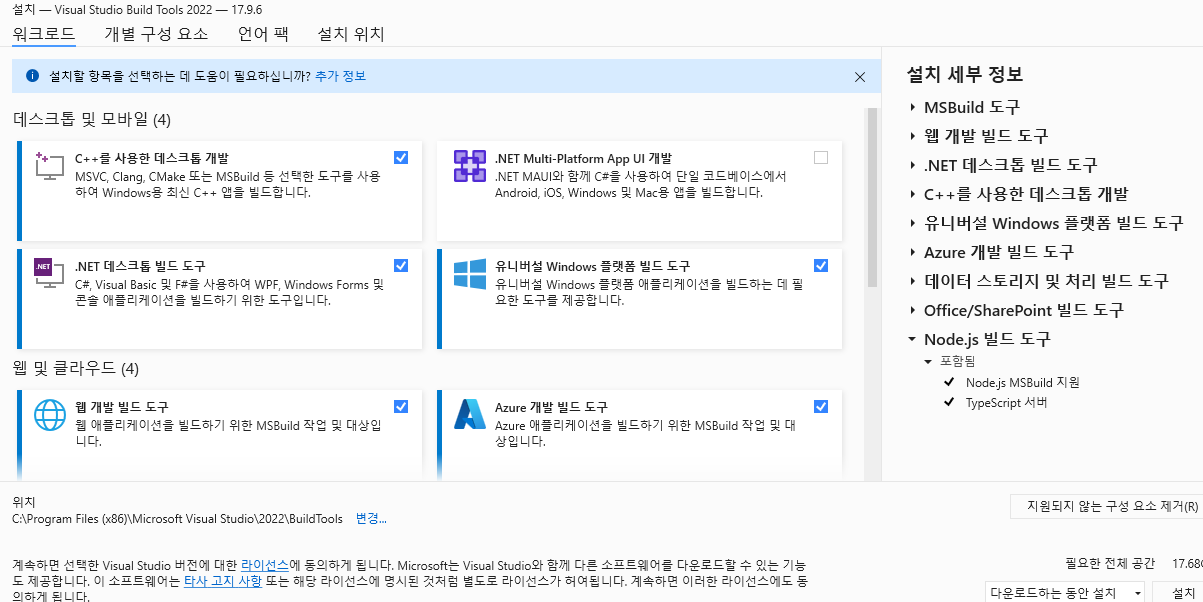This screenshot has height=602, width=1203.
Task: Click the install path C:\Program Files (x86) text
Action: [x=177, y=519]
